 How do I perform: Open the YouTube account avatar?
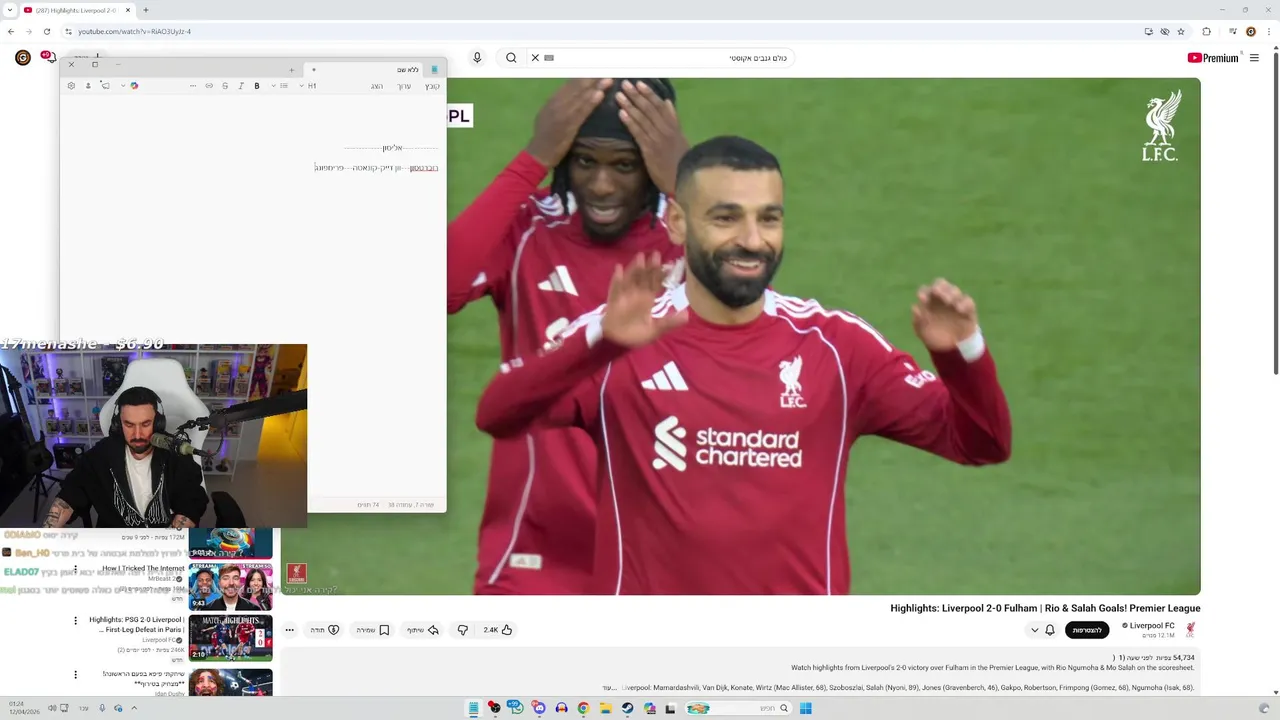click(22, 58)
